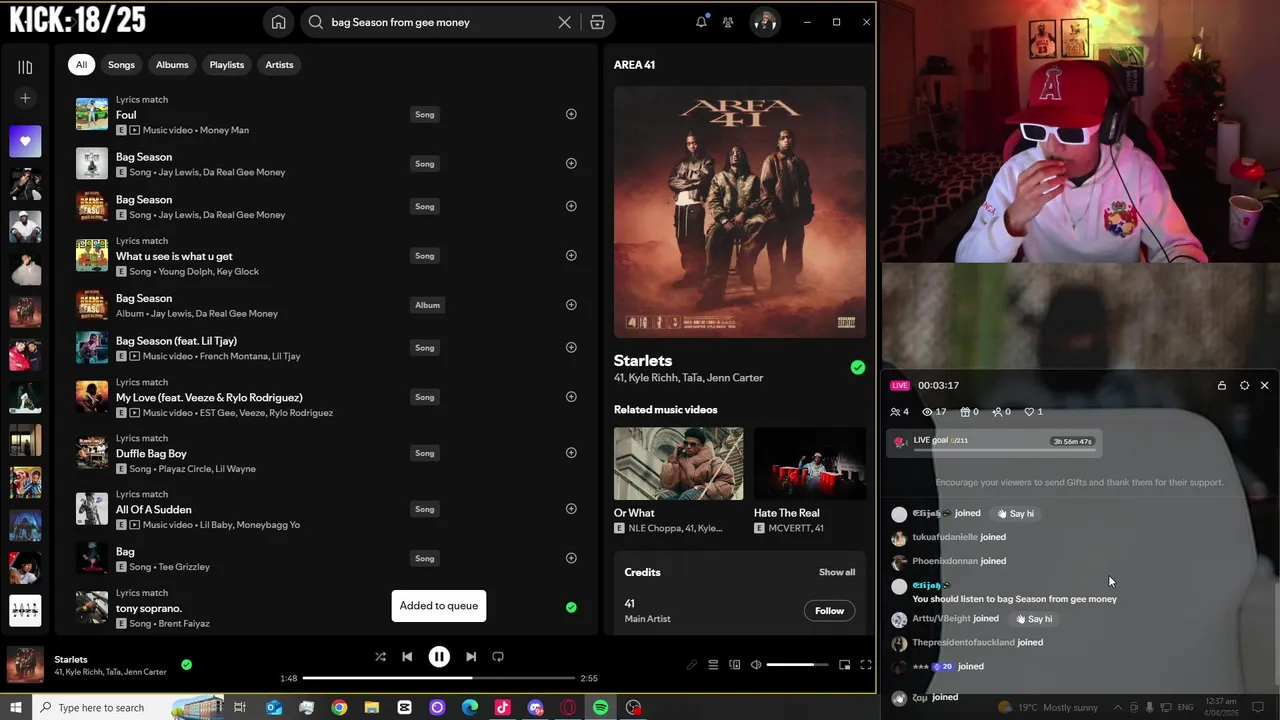Toggle saved check in Starlets side panel
1280x720 pixels.
click(857, 368)
